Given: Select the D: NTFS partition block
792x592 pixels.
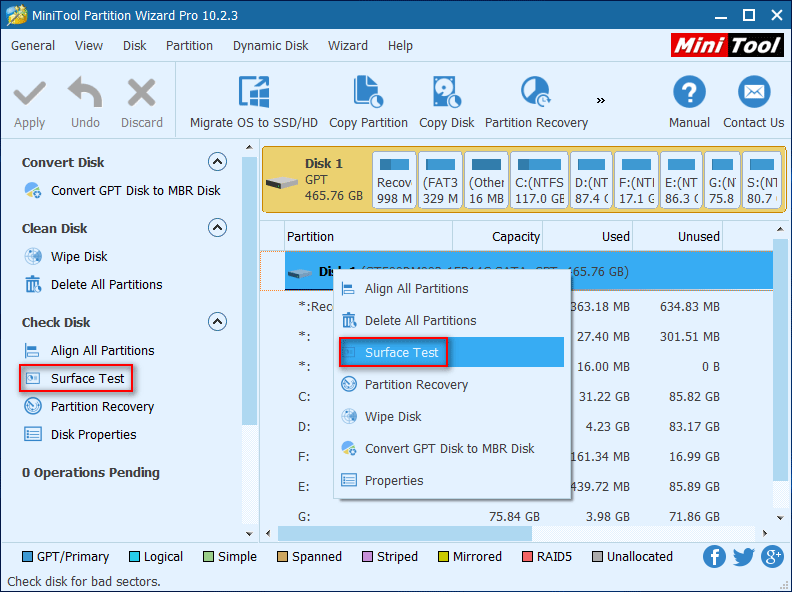Looking at the screenshot, I should click(591, 180).
